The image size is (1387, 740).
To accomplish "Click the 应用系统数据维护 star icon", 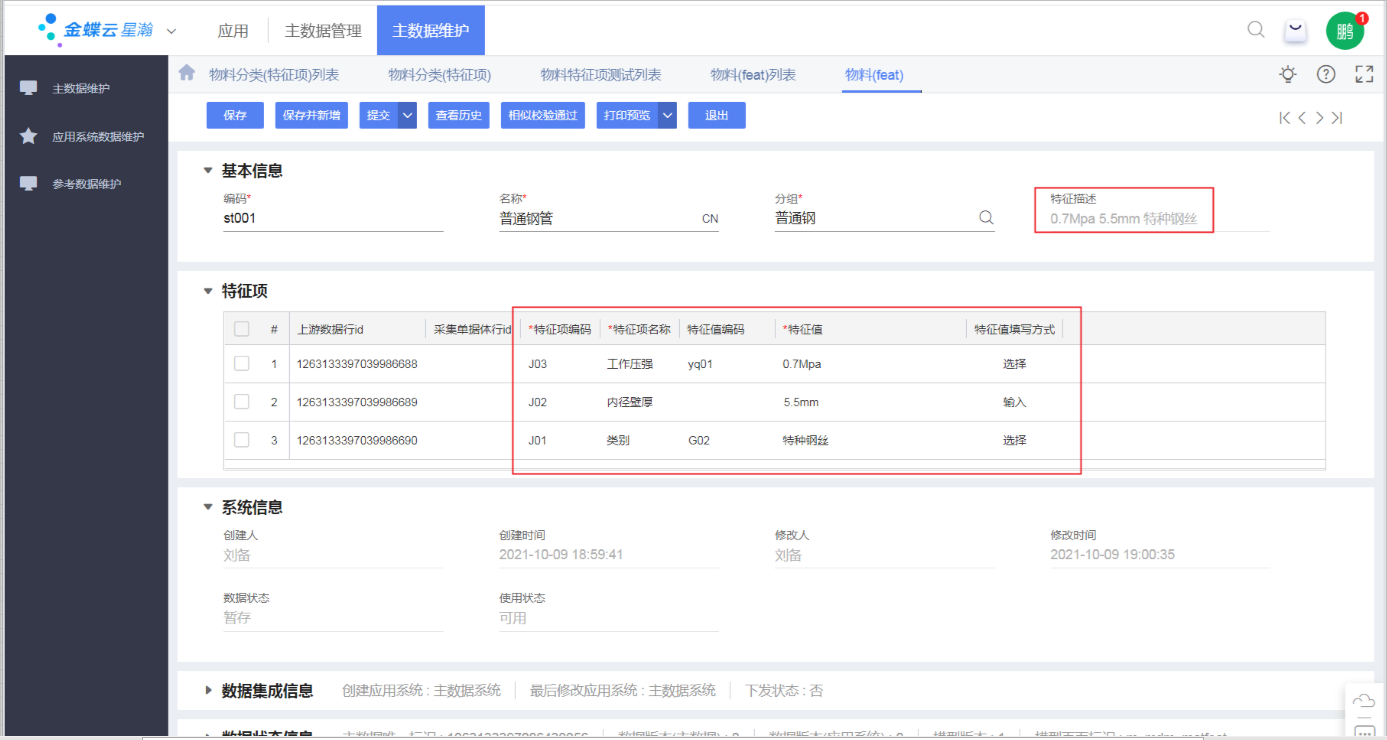I will point(28,136).
